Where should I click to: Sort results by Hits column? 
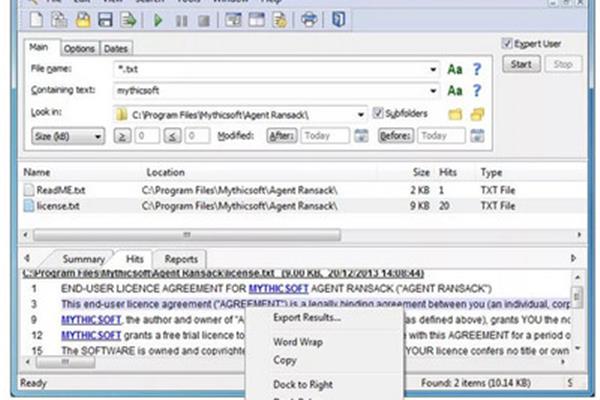pyautogui.click(x=448, y=172)
